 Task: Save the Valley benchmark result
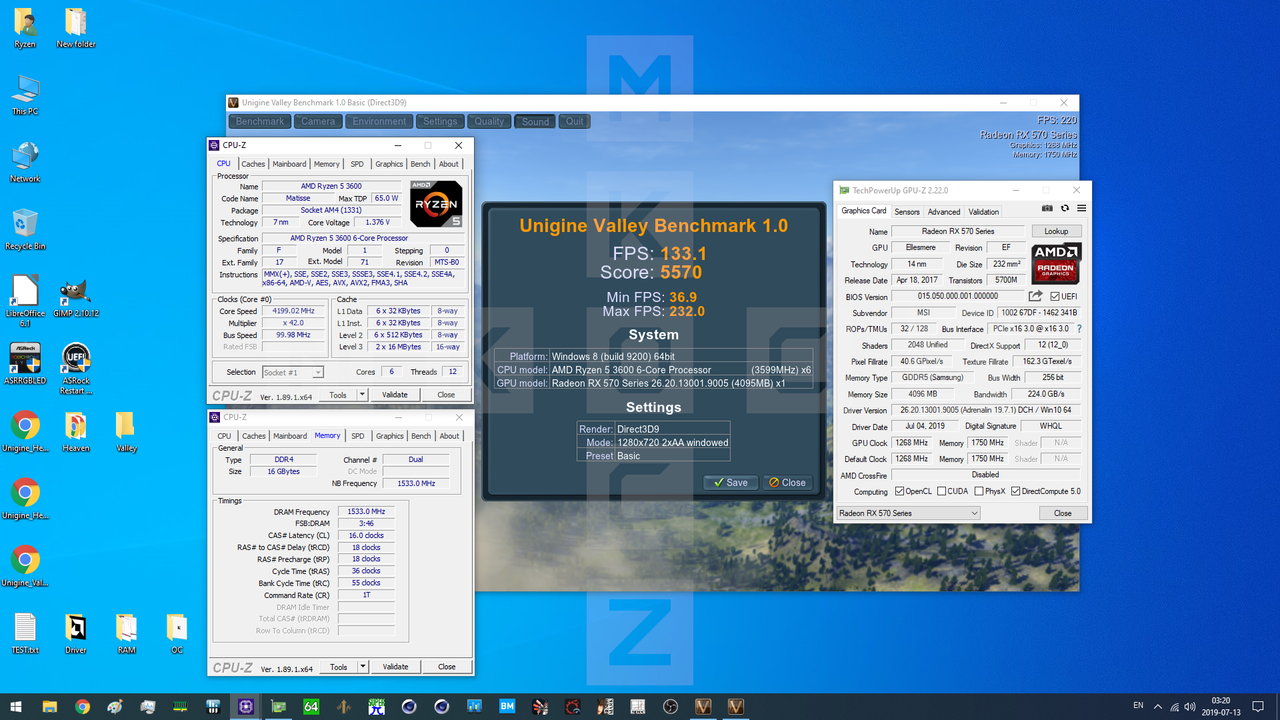point(731,482)
